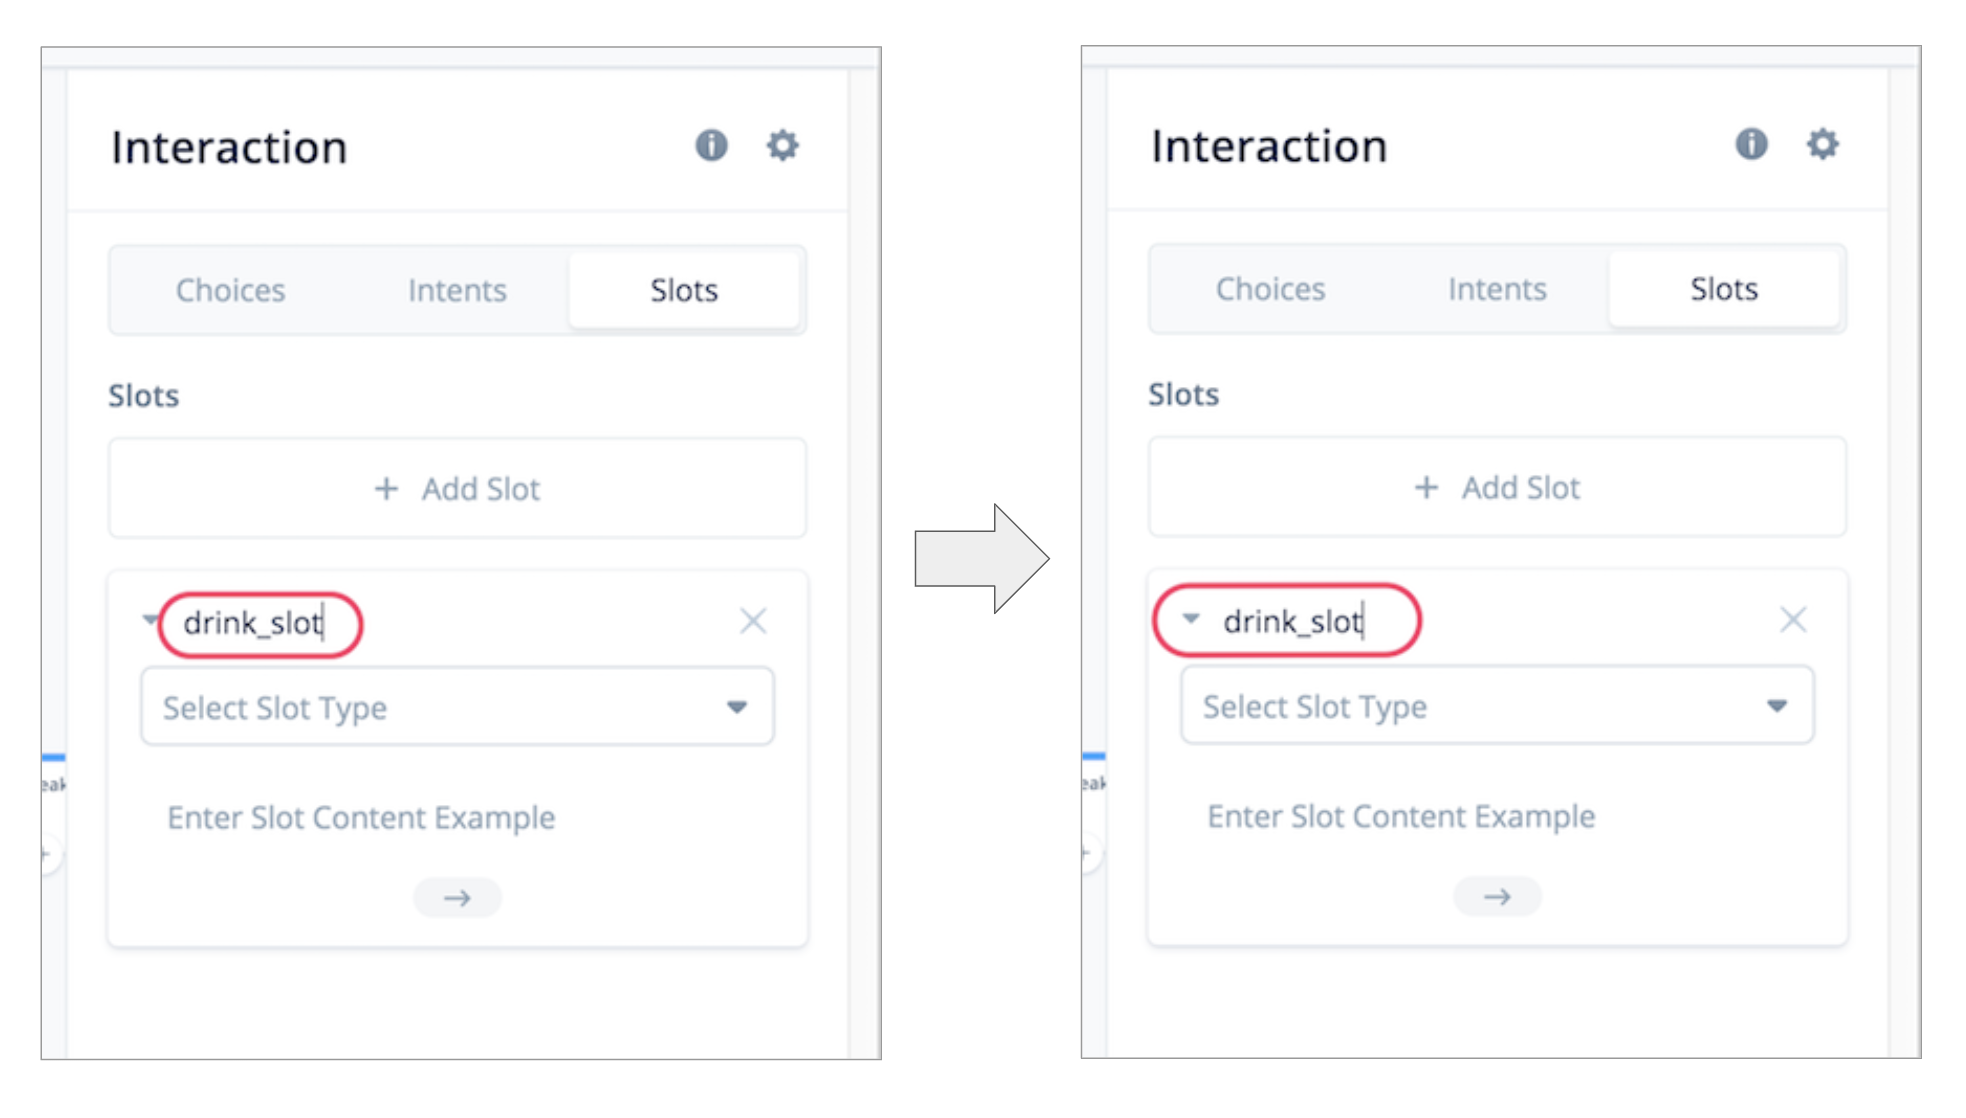Click the info icon in right Interaction panel
The image size is (1966, 1118).
click(x=1751, y=144)
